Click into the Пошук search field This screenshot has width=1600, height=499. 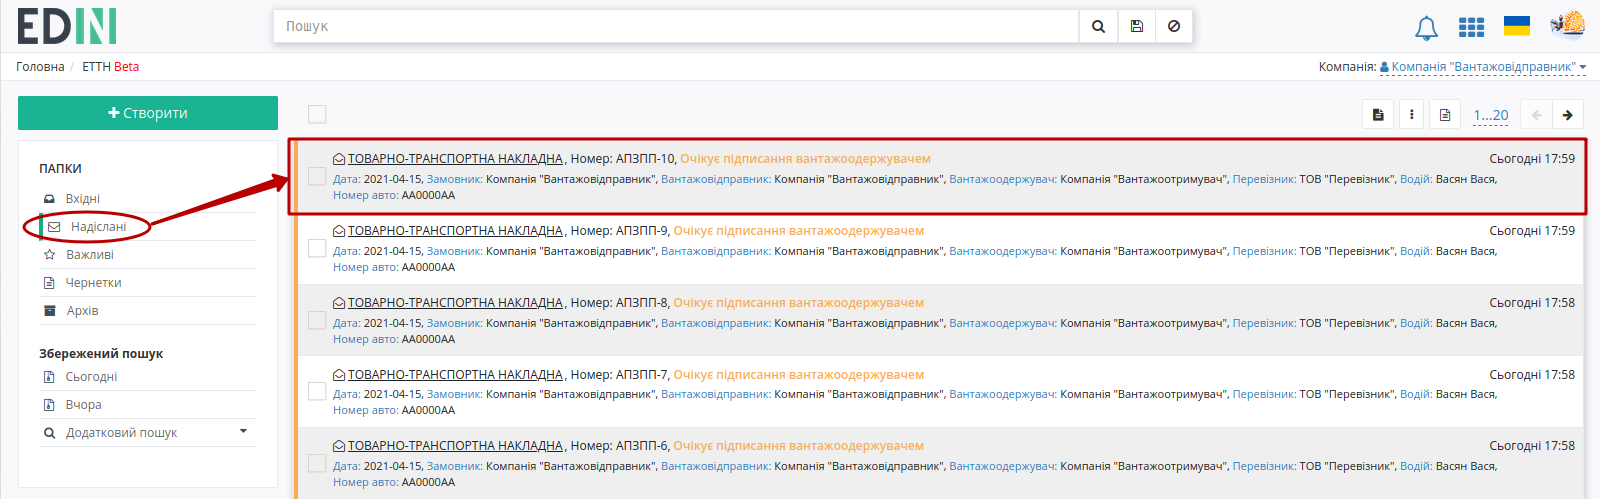676,26
